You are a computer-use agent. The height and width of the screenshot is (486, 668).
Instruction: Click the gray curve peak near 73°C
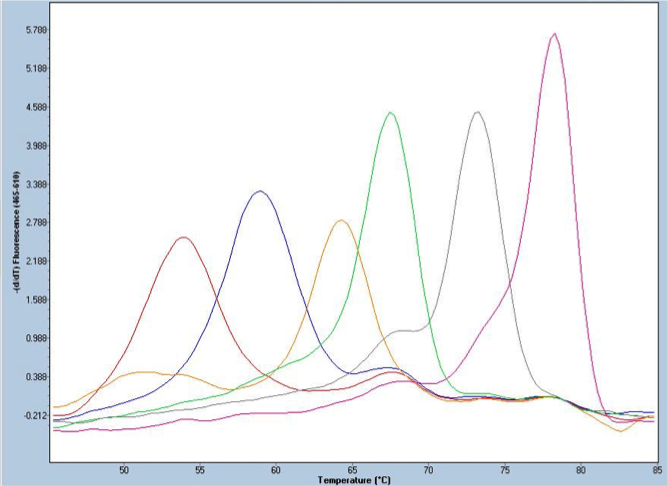[x=477, y=112]
